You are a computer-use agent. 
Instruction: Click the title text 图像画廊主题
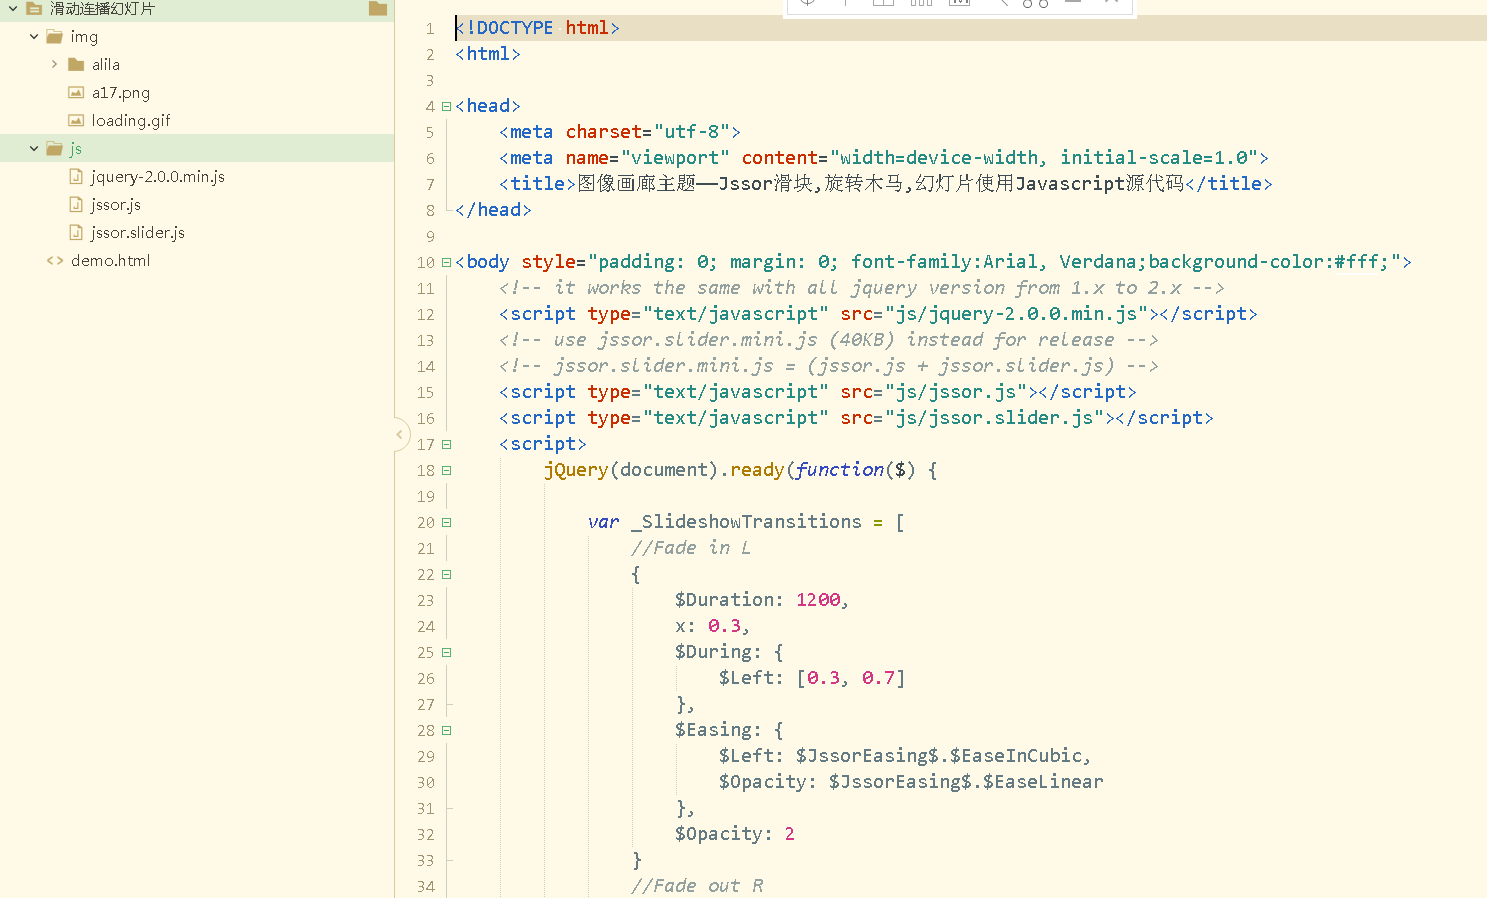coord(636,184)
